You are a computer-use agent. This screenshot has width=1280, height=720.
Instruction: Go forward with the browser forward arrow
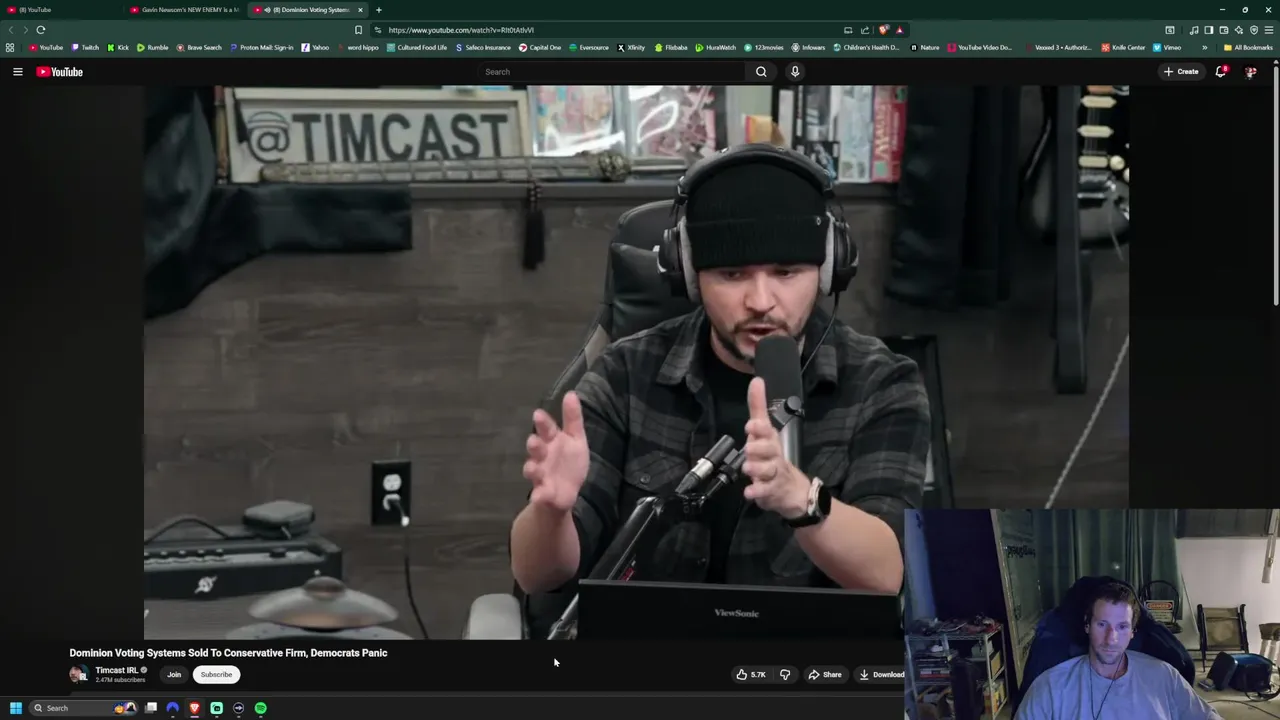[x=26, y=30]
